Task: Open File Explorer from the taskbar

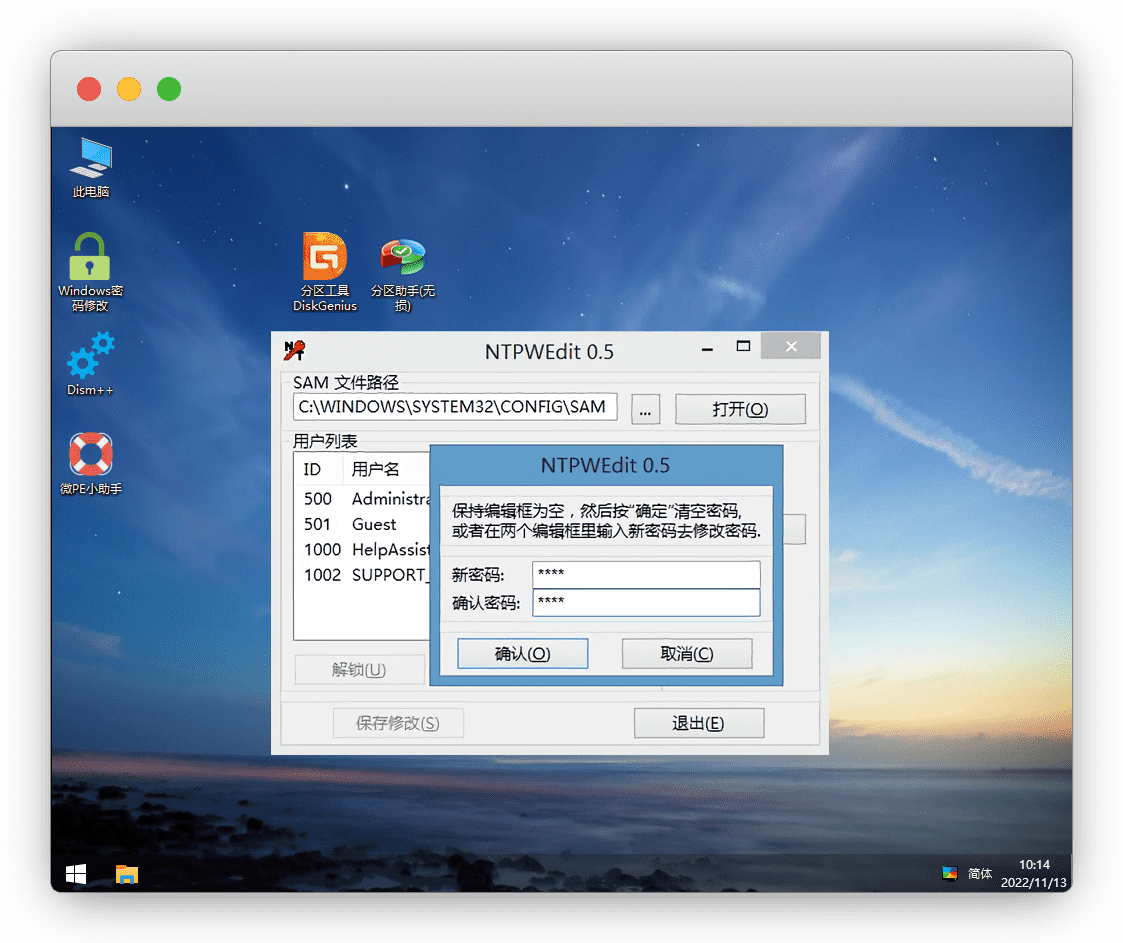Action: (x=126, y=874)
